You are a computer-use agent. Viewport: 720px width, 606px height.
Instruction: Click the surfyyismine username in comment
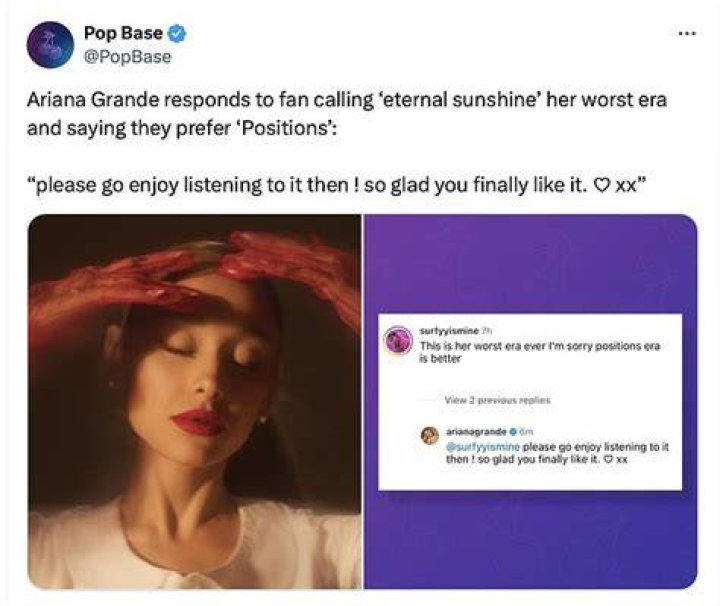point(449,331)
